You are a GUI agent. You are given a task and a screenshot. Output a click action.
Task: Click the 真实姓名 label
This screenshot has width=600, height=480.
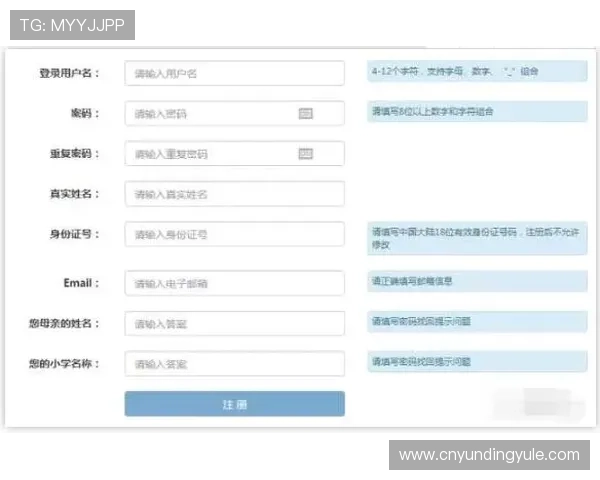(x=74, y=194)
